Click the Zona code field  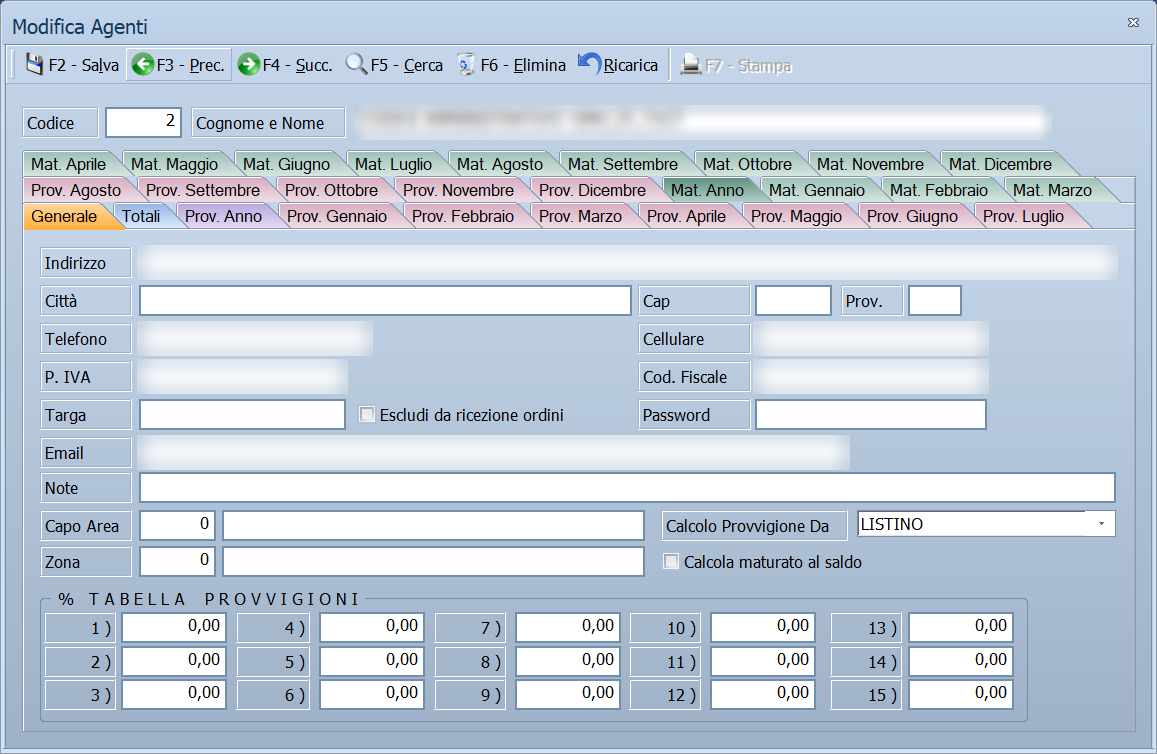pos(177,561)
